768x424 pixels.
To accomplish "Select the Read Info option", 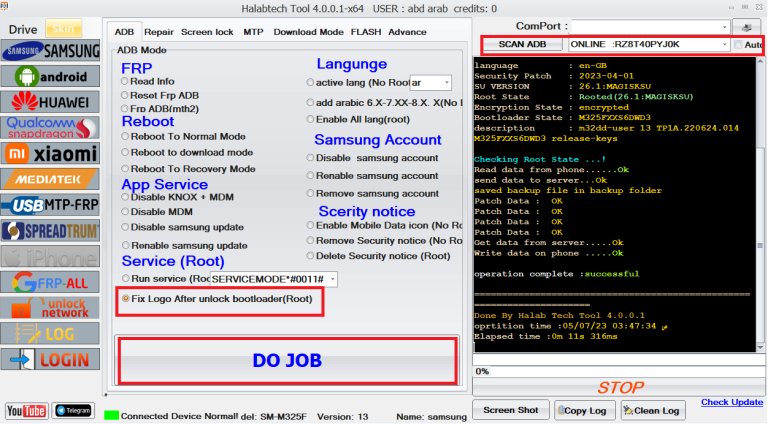I will click(x=148, y=81).
